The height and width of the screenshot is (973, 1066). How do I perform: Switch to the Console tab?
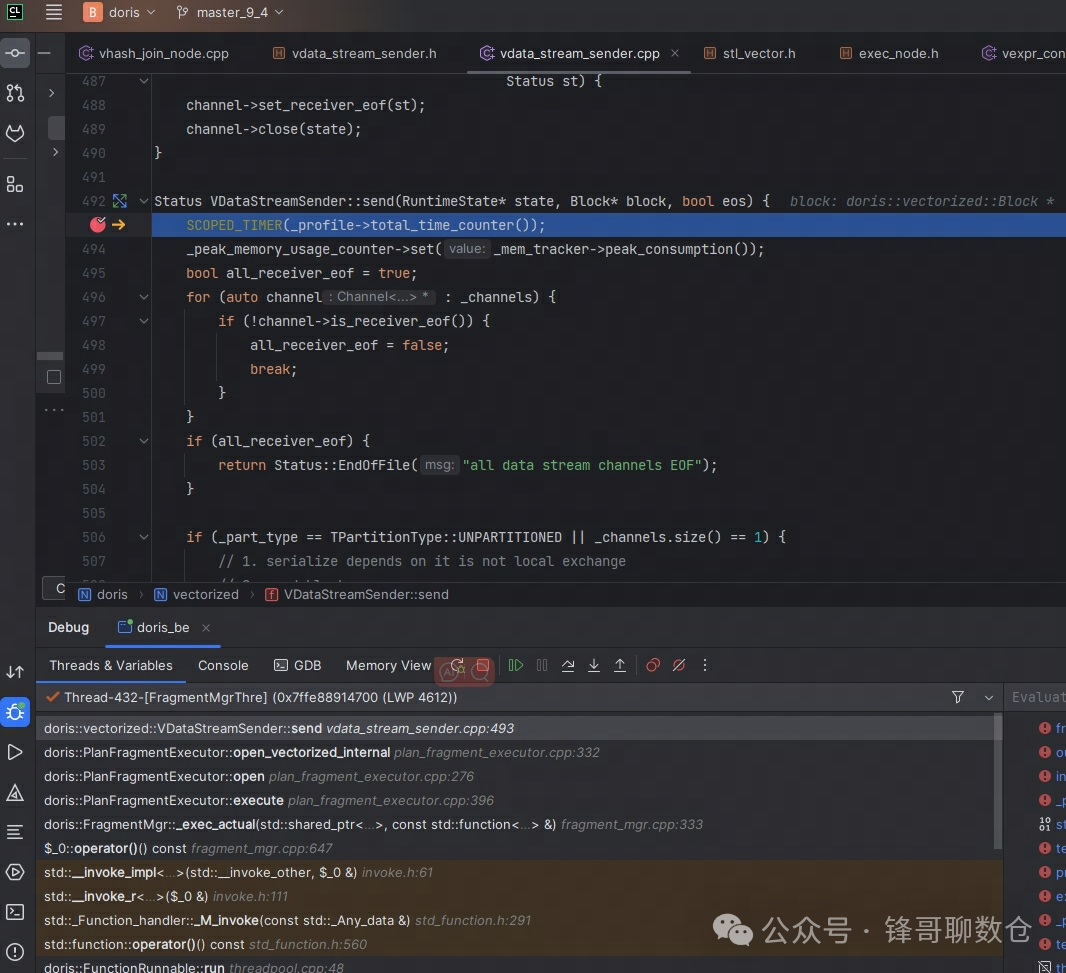click(223, 666)
